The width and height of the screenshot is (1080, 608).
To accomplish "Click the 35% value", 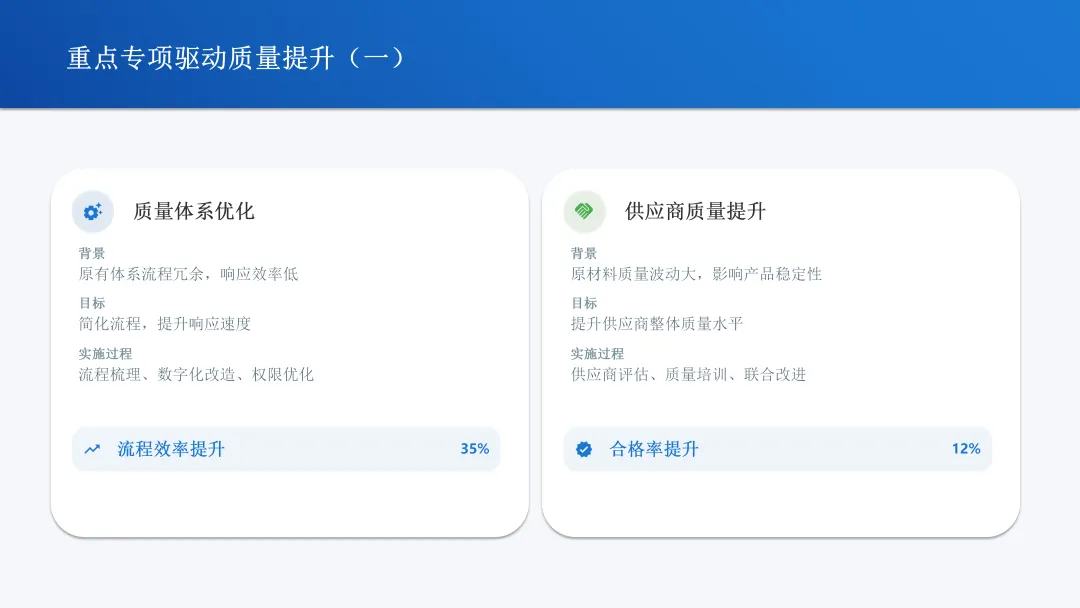I will [x=474, y=449].
